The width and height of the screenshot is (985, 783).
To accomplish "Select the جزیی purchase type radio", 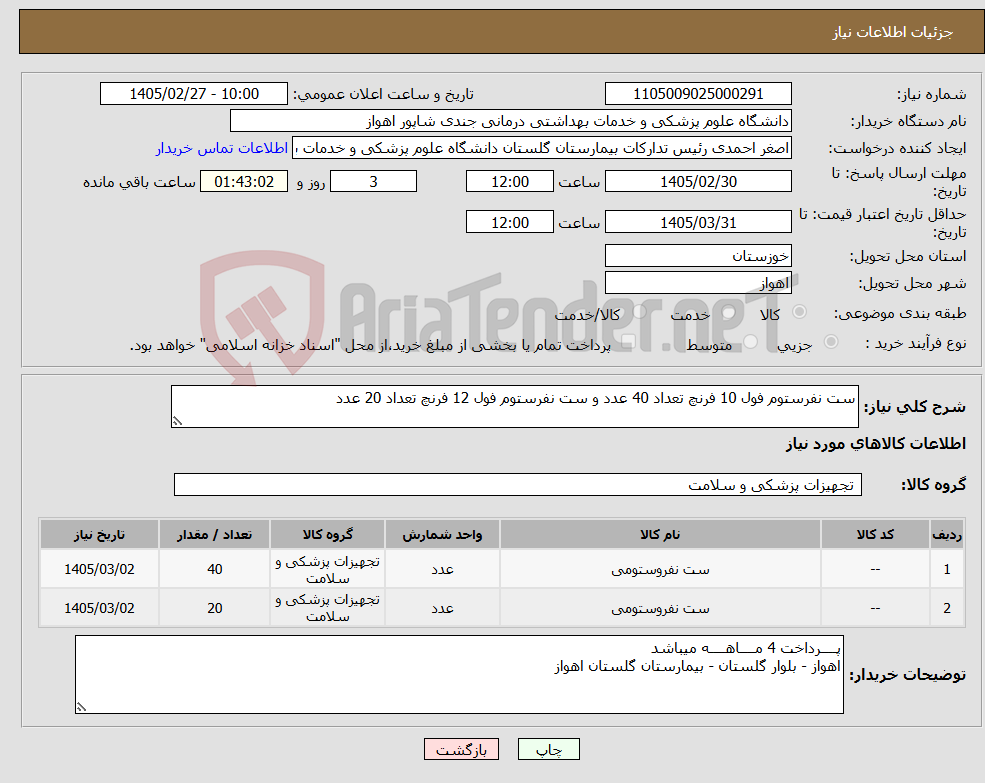I will (x=830, y=342).
